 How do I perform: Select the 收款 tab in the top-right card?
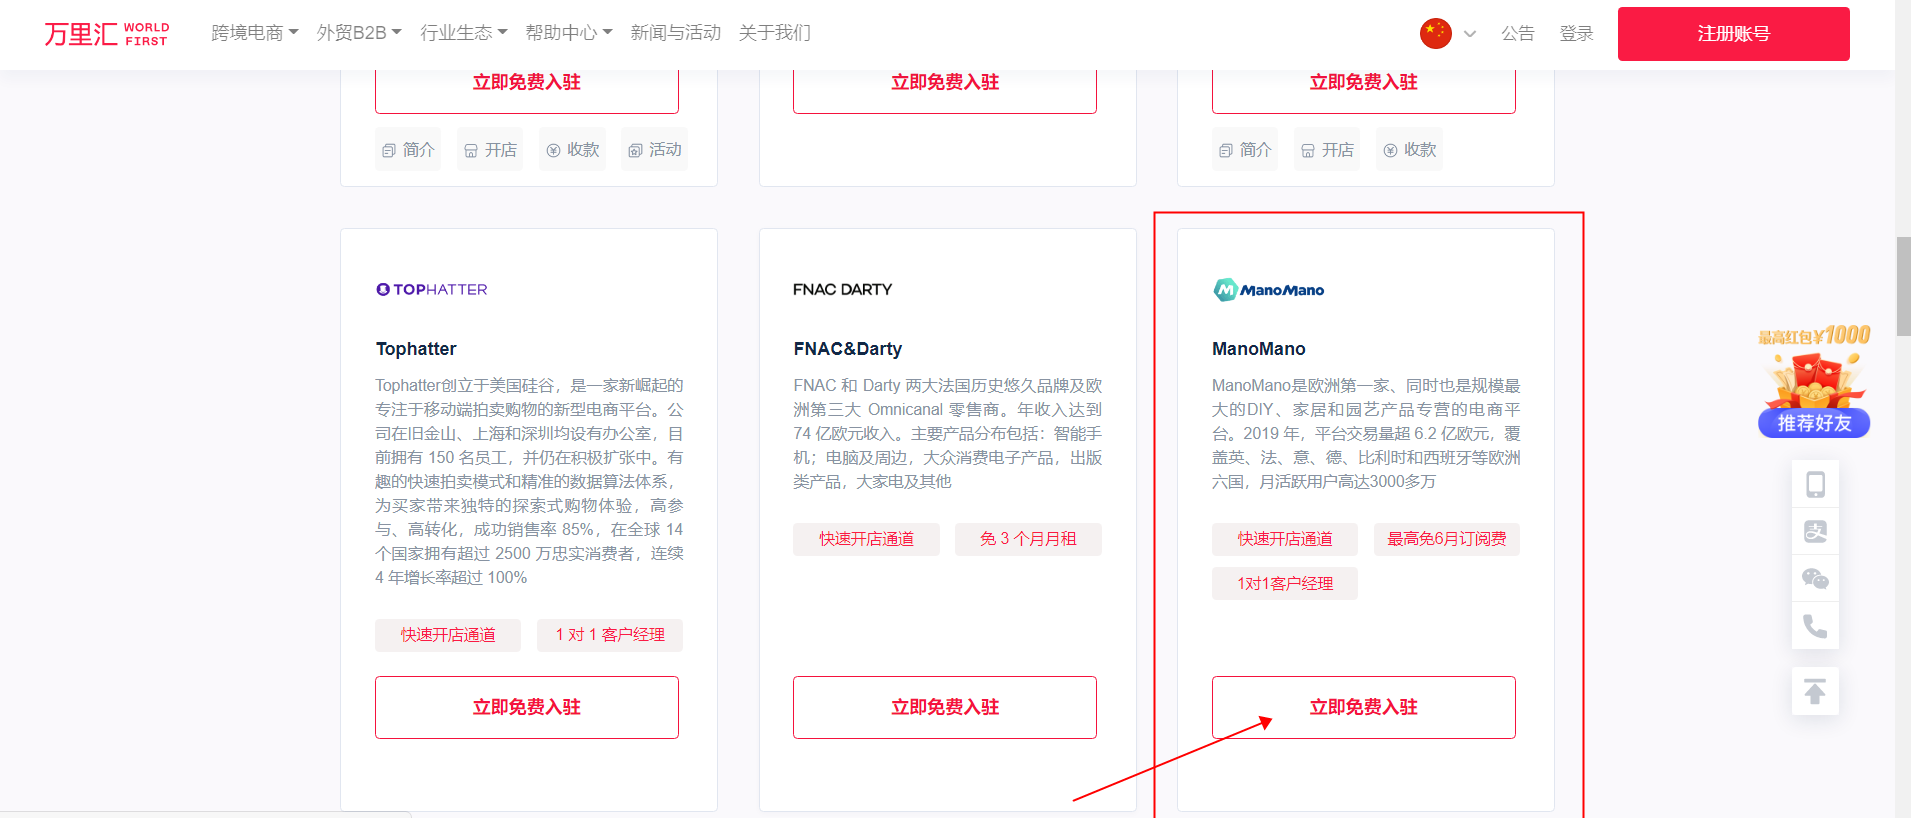[x=1409, y=150]
